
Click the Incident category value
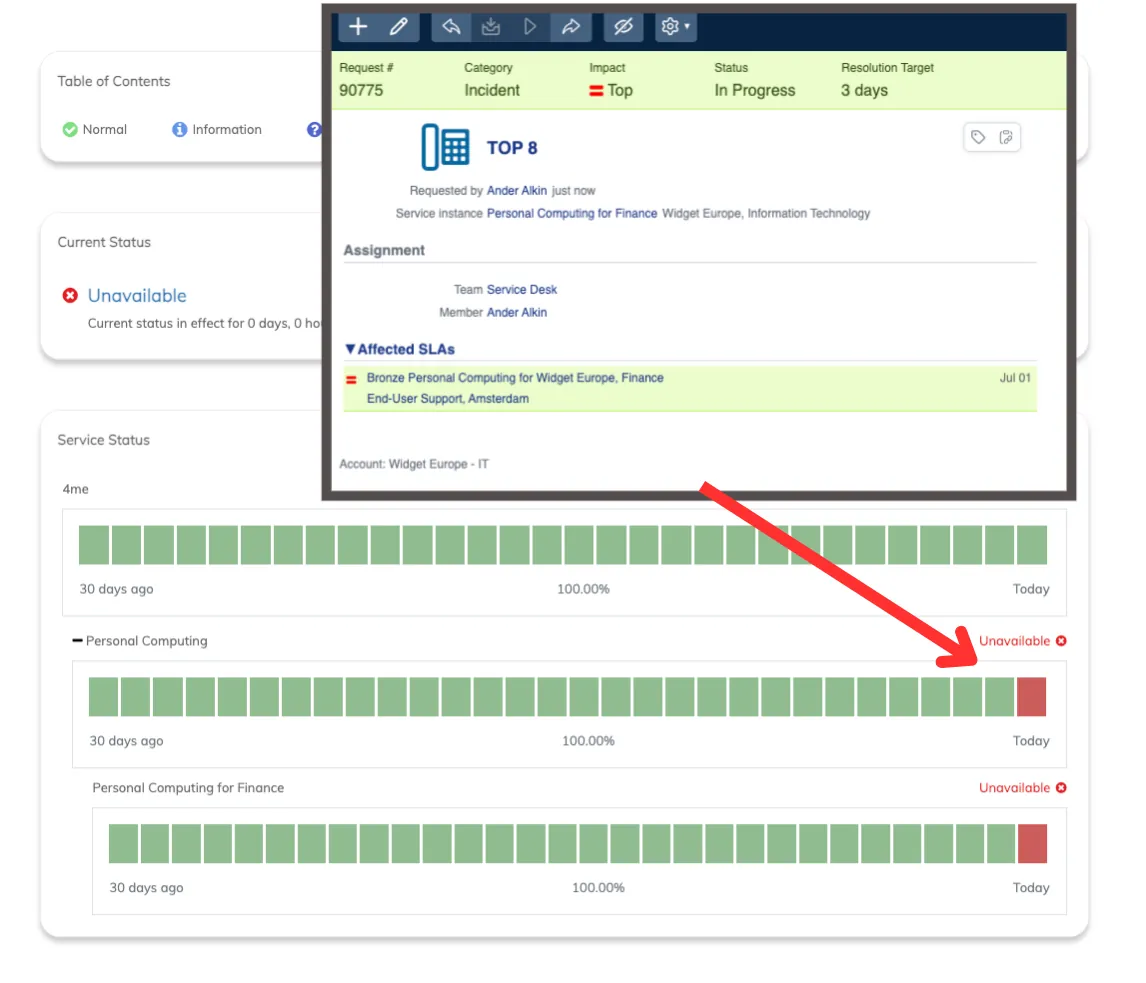(x=492, y=91)
